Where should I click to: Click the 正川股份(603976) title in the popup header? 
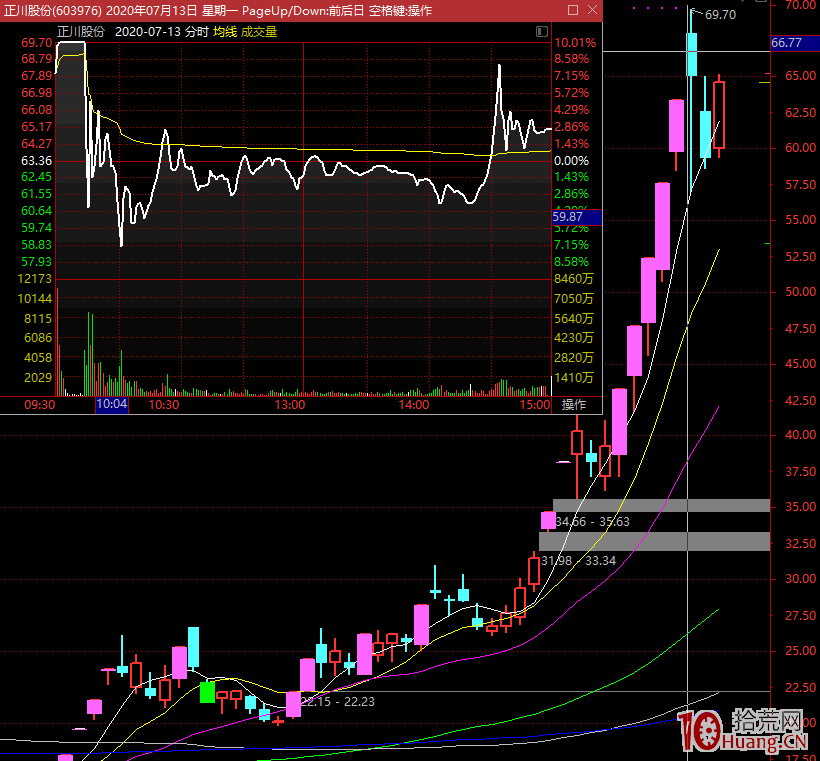coord(51,10)
